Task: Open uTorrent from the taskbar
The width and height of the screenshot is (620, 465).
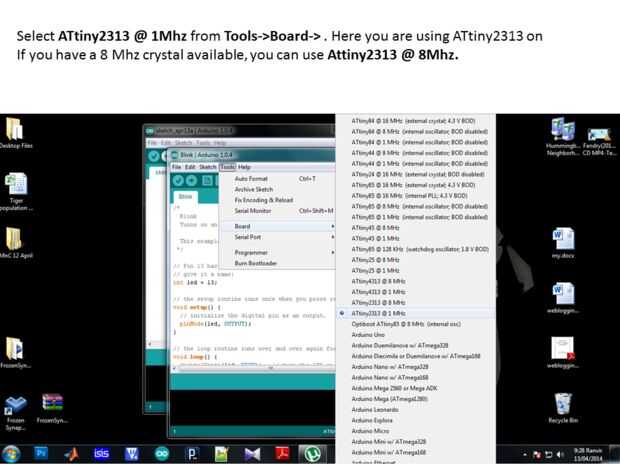Action: tap(312, 454)
